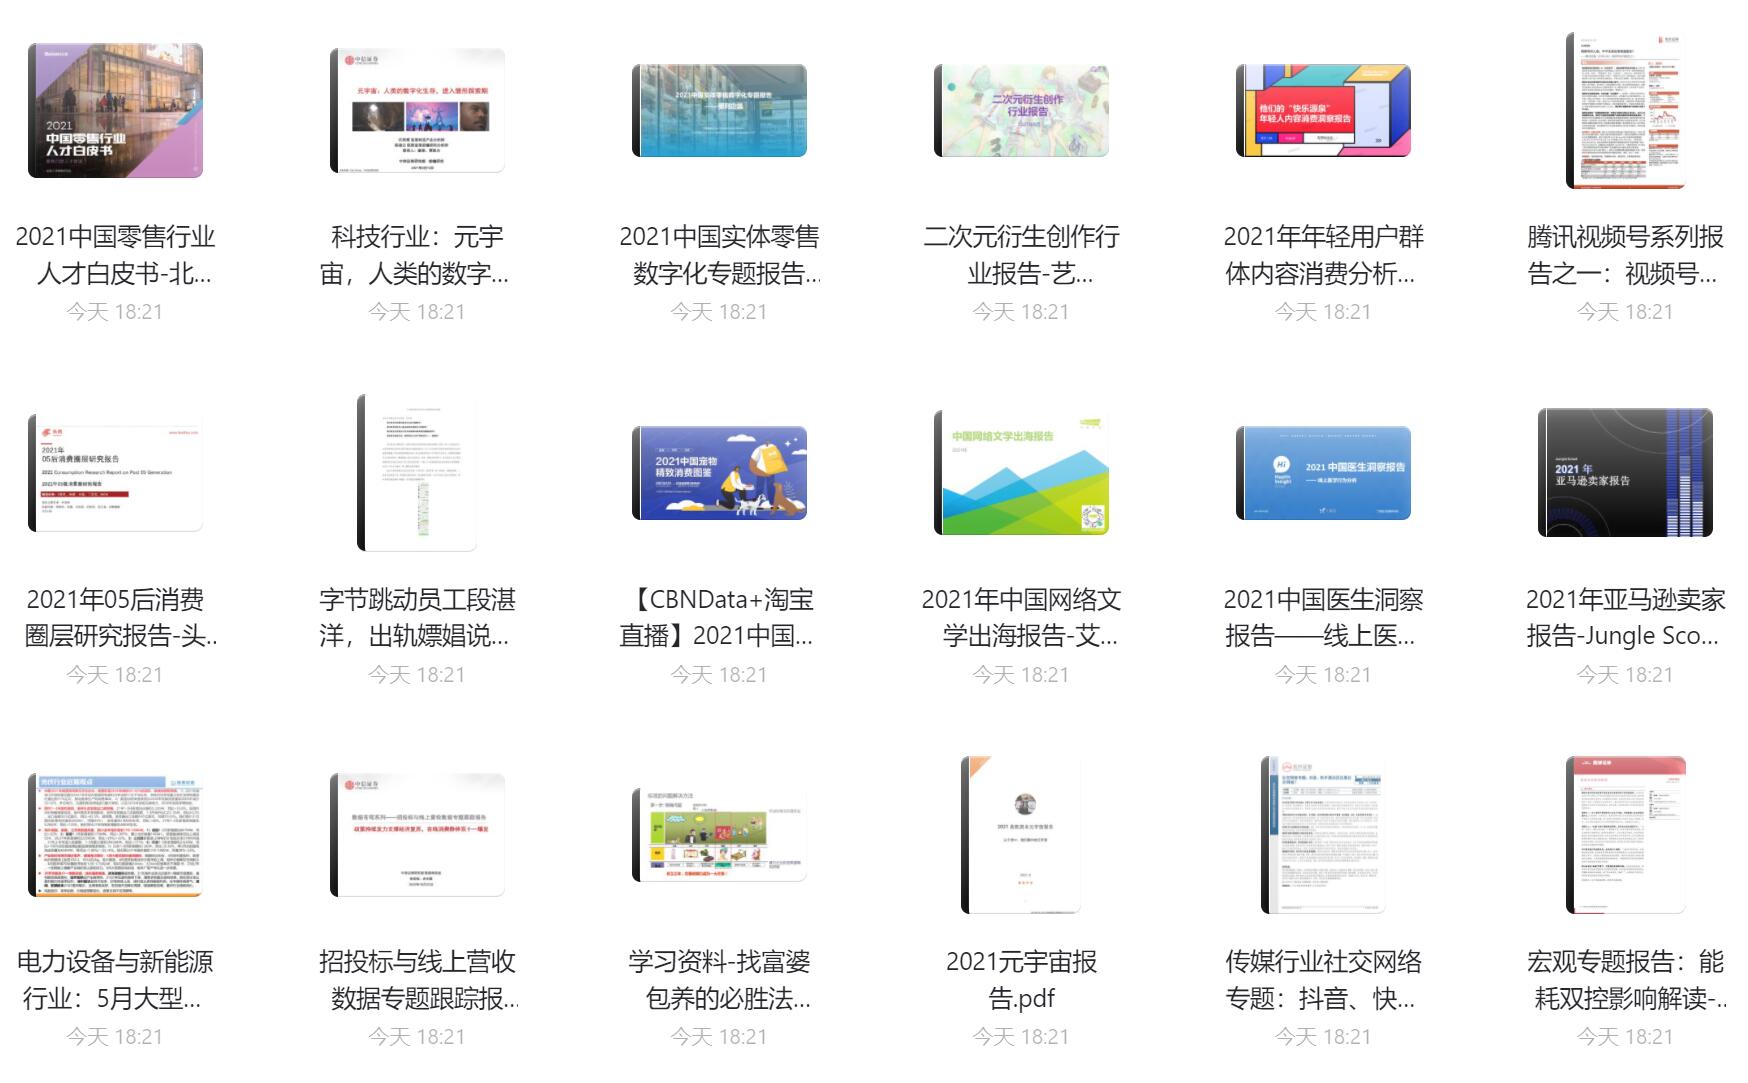Select the 传媒行业社交网络专题 document preview
The image size is (1748, 1083).
(x=1323, y=835)
